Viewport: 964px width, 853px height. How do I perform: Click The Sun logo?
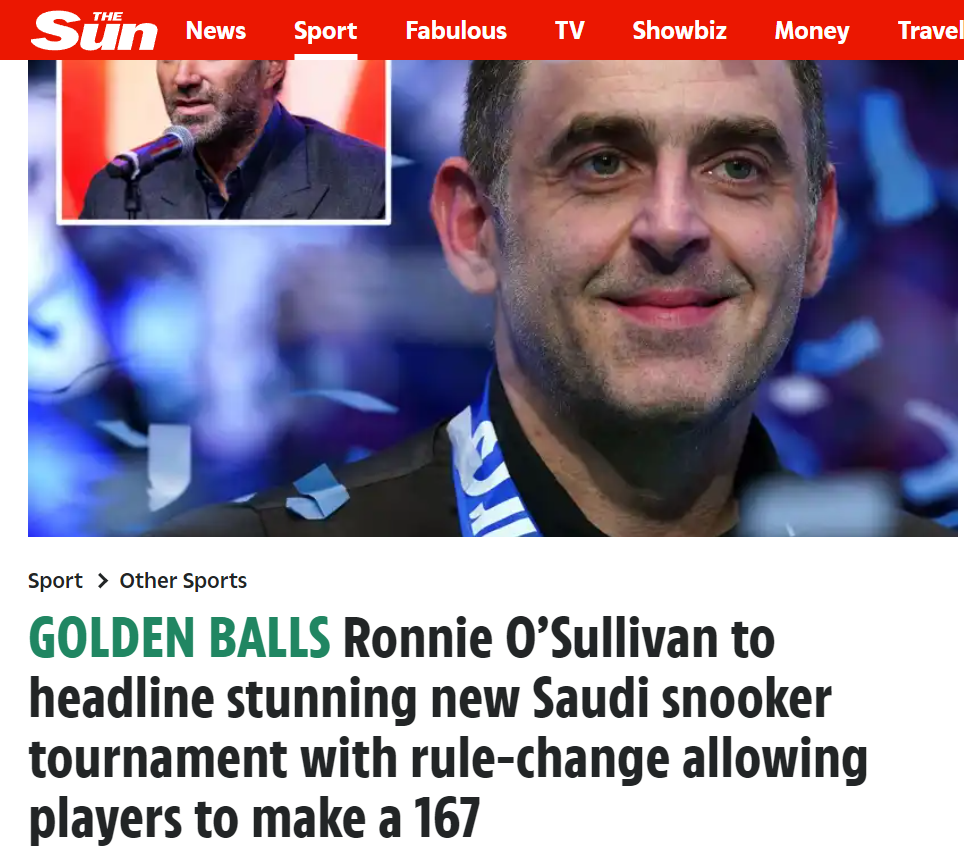coord(94,31)
